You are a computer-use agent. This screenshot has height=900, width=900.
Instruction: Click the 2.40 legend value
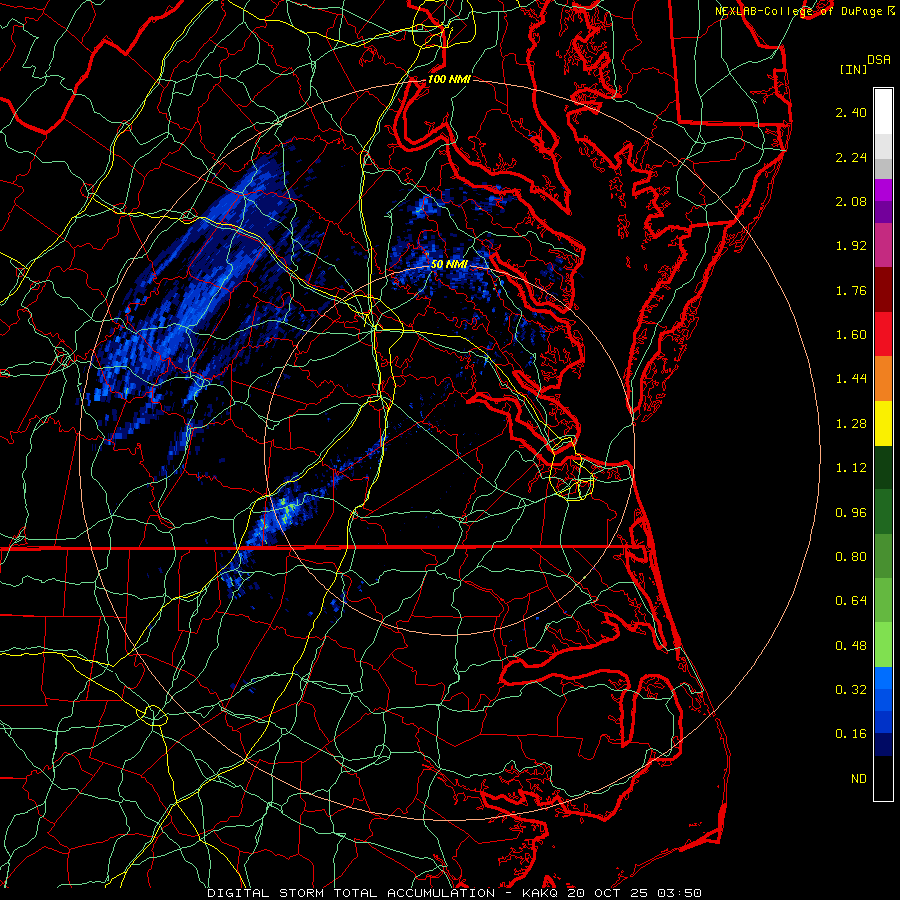851,112
